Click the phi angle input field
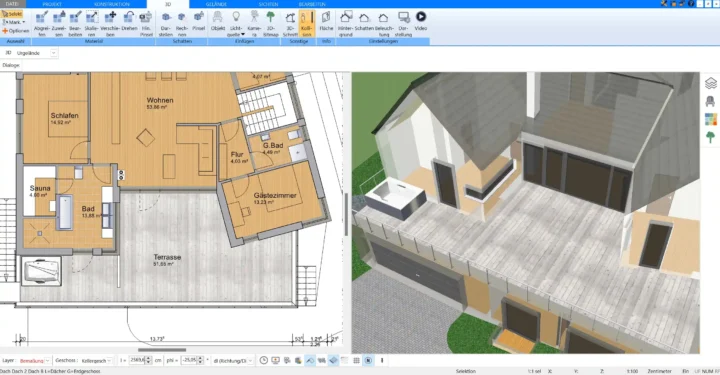 (189, 361)
